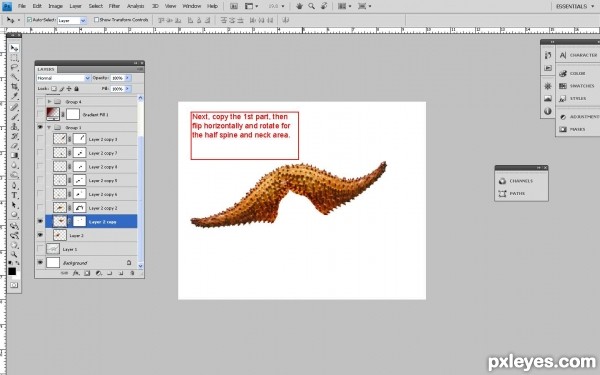Select the Path Selection tool
Screen dimensions: 600x375
[14, 205]
